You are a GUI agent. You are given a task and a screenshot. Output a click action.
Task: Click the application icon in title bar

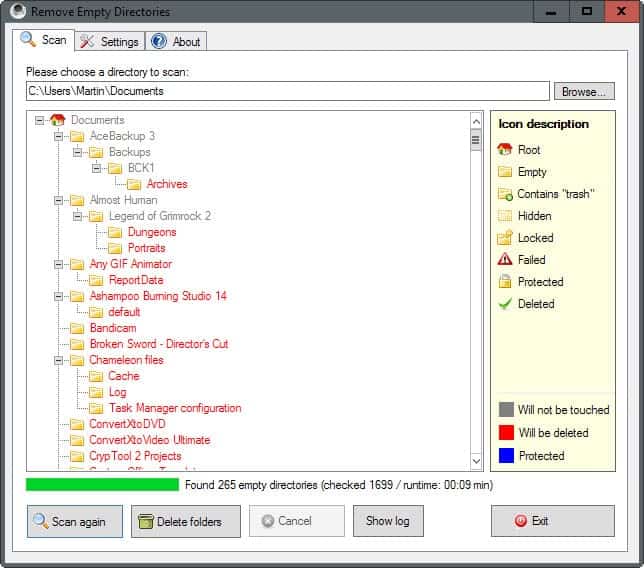tap(17, 11)
